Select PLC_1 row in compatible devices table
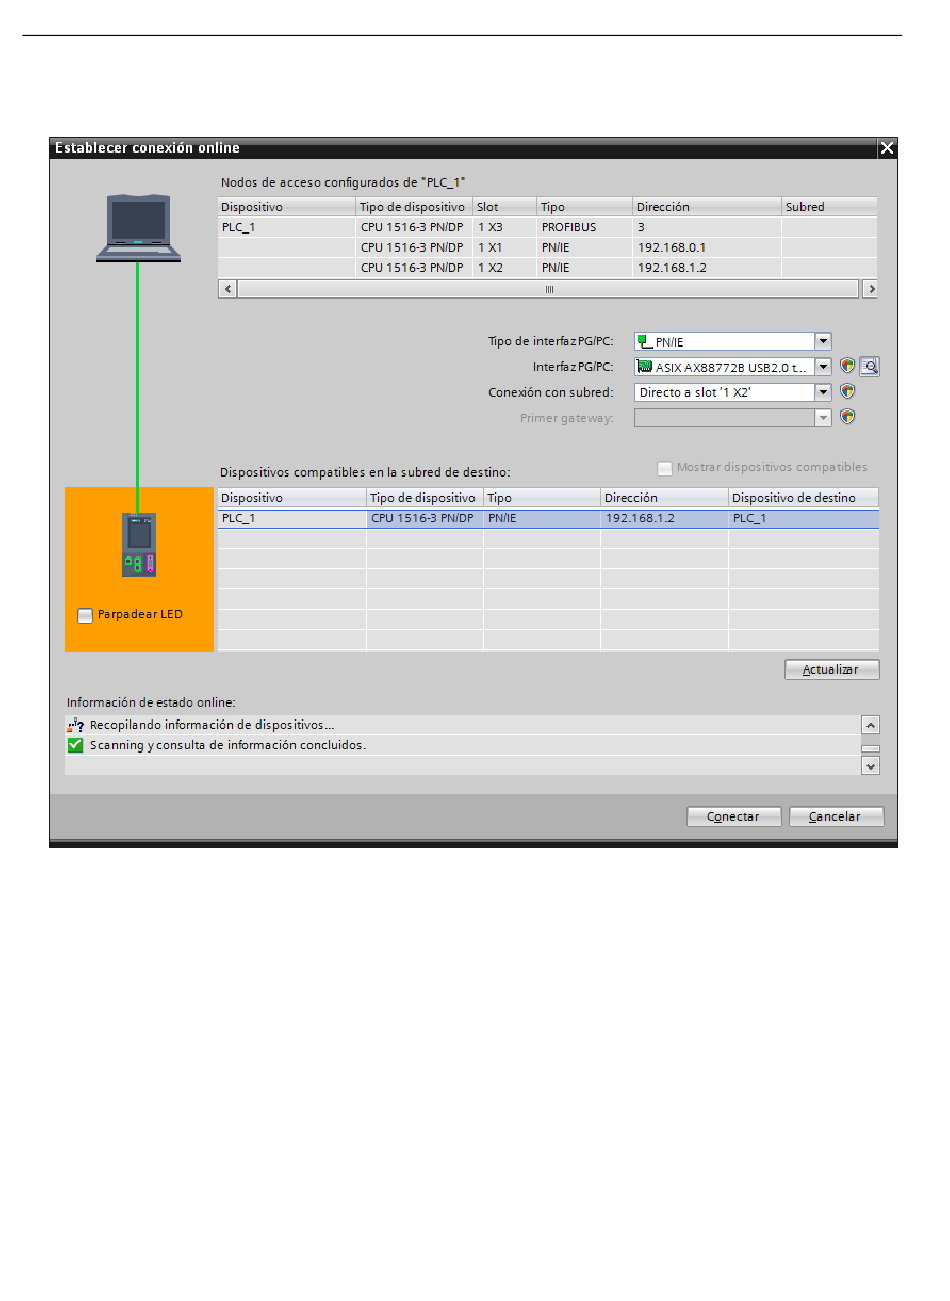This screenshot has width=950, height=1301. (548, 518)
